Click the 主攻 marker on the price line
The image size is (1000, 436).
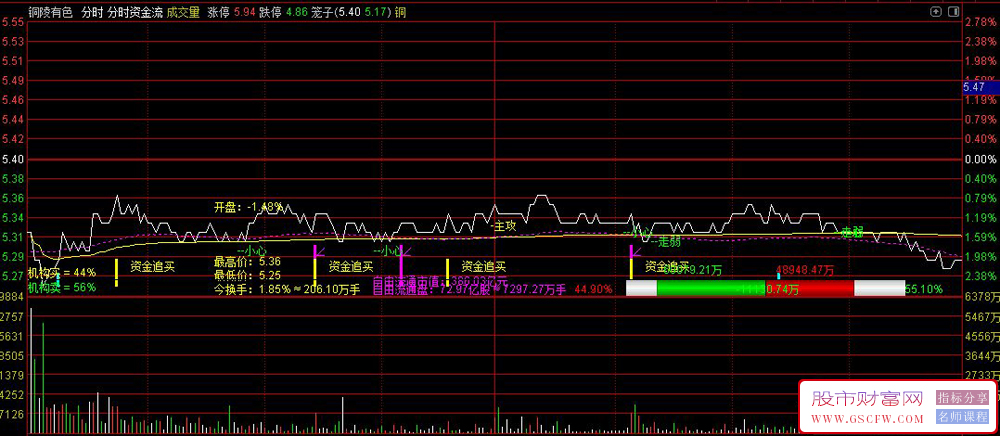[504, 224]
